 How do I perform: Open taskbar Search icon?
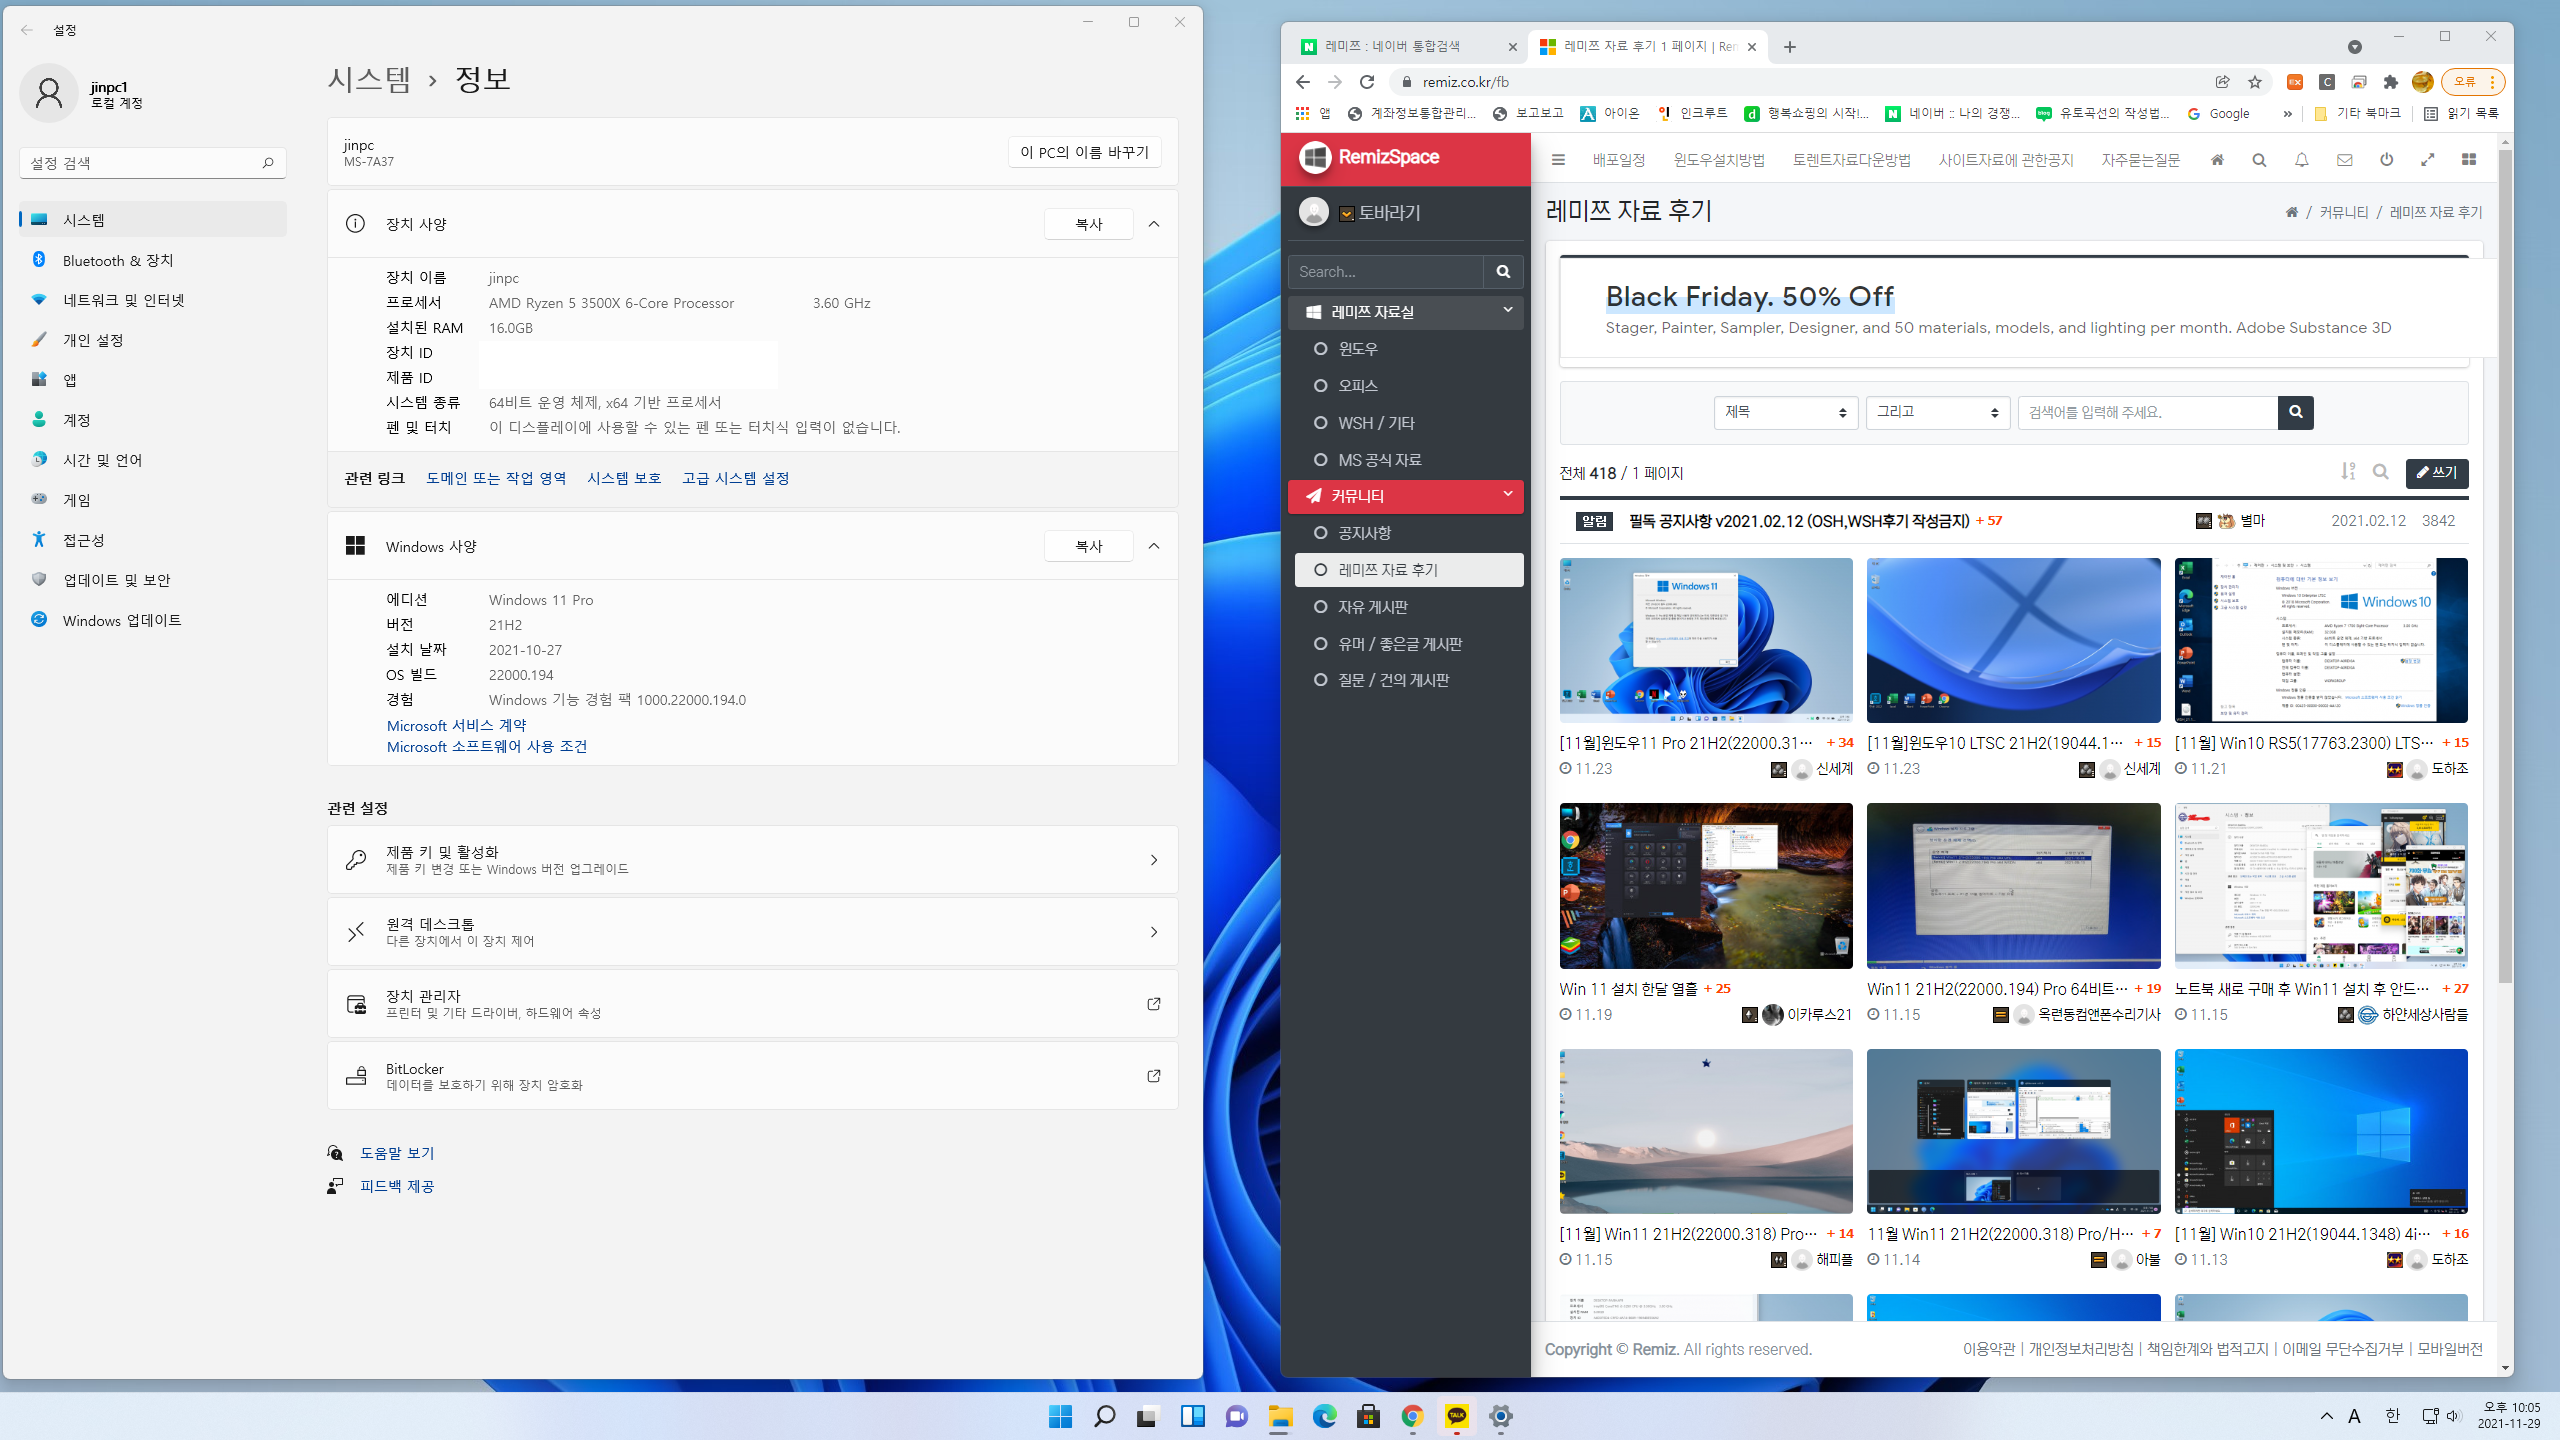pos(1104,1416)
